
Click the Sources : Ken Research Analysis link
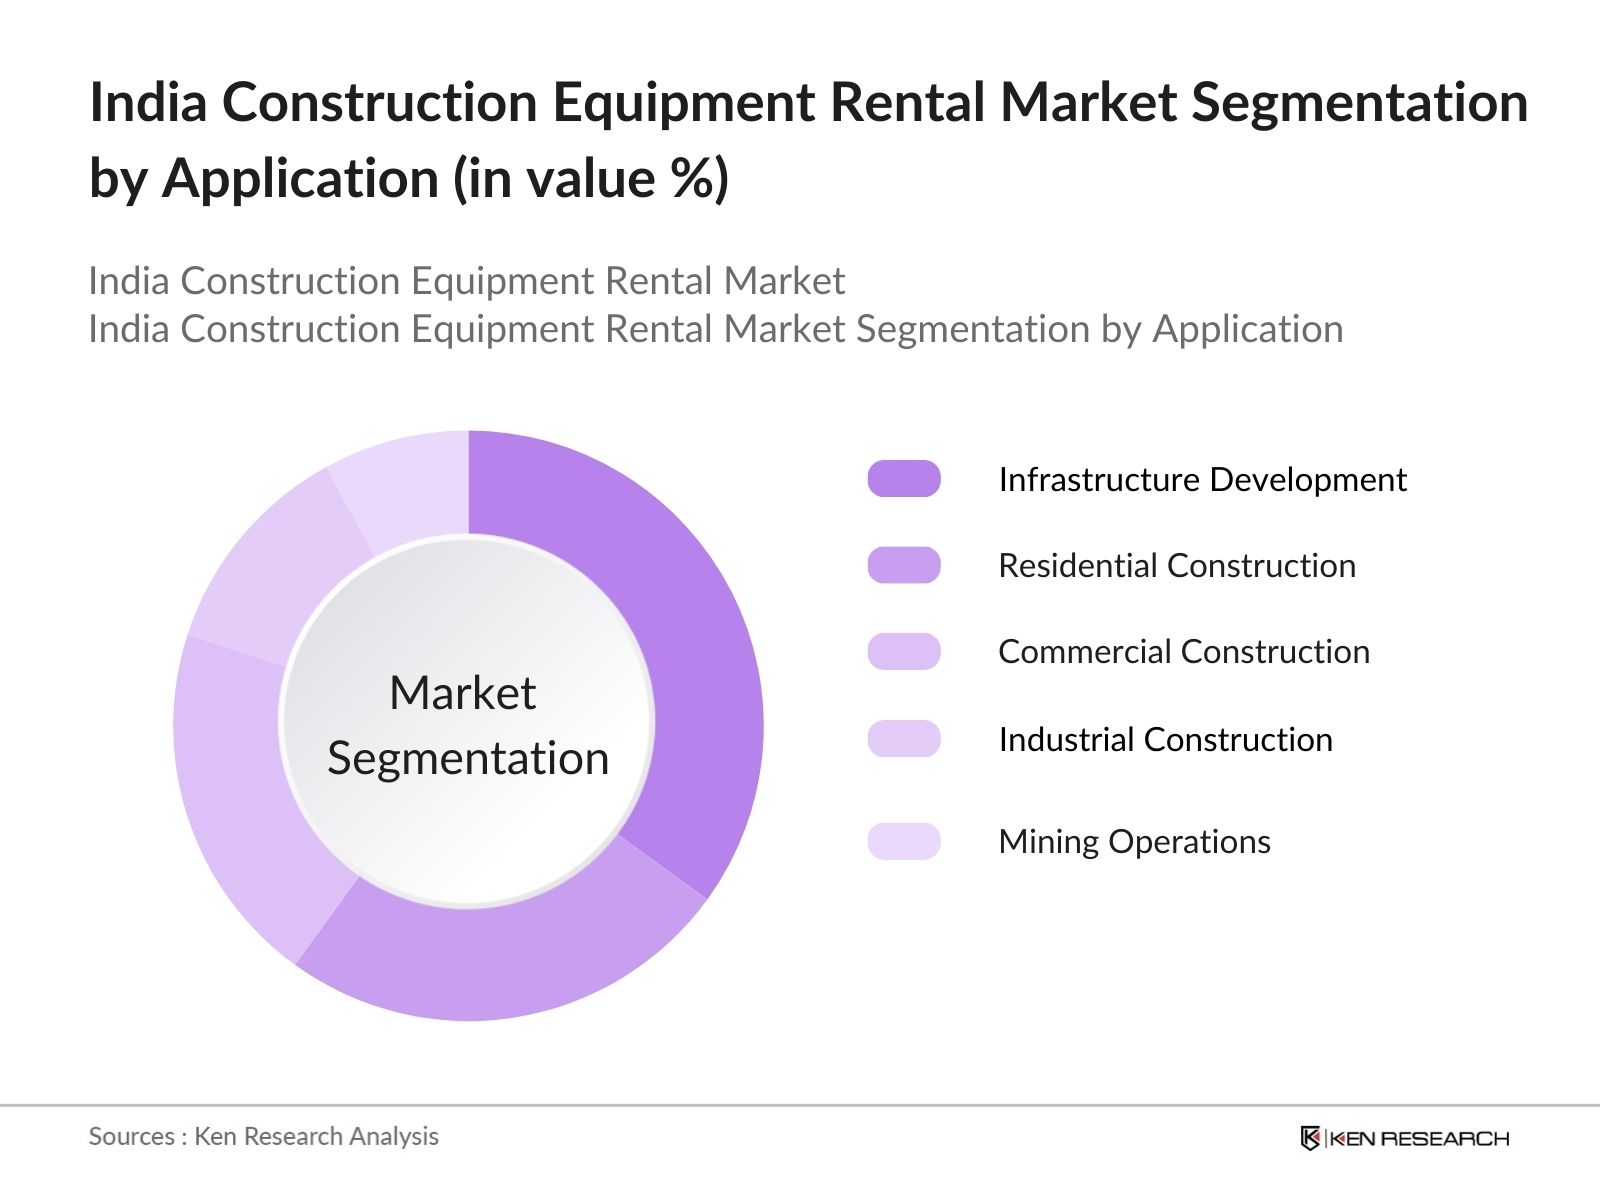(x=264, y=1136)
